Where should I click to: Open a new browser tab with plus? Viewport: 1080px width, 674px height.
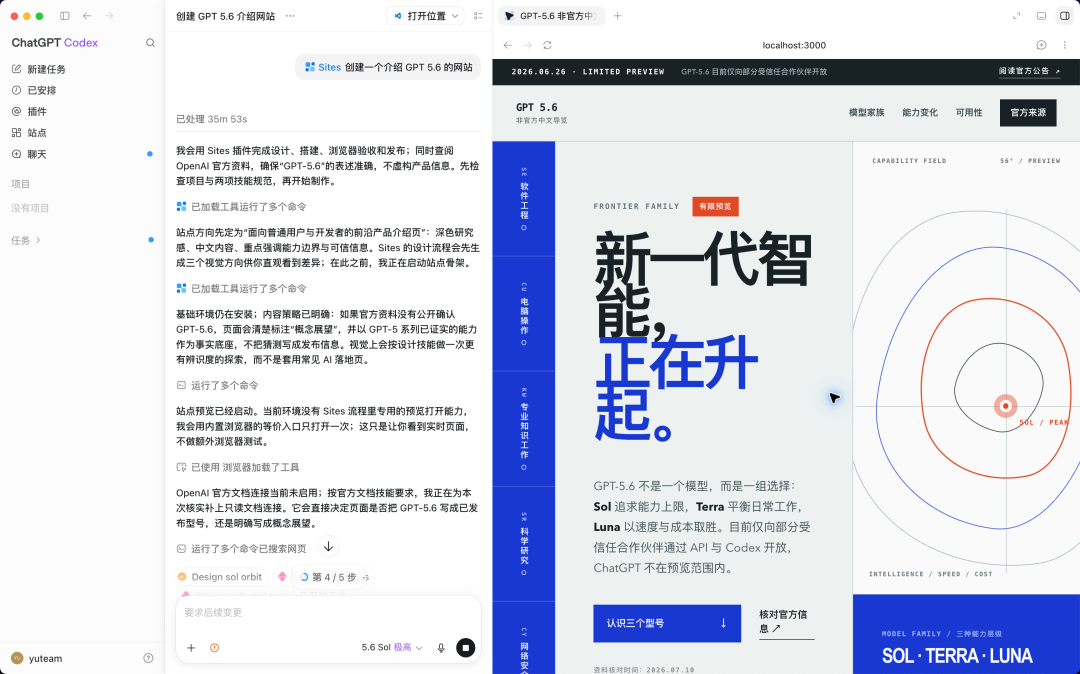[x=618, y=16]
